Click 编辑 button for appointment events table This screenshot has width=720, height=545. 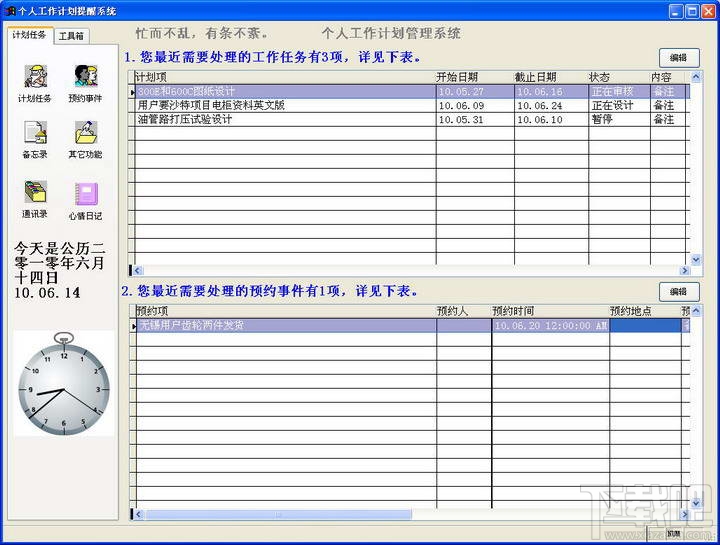pos(679,292)
